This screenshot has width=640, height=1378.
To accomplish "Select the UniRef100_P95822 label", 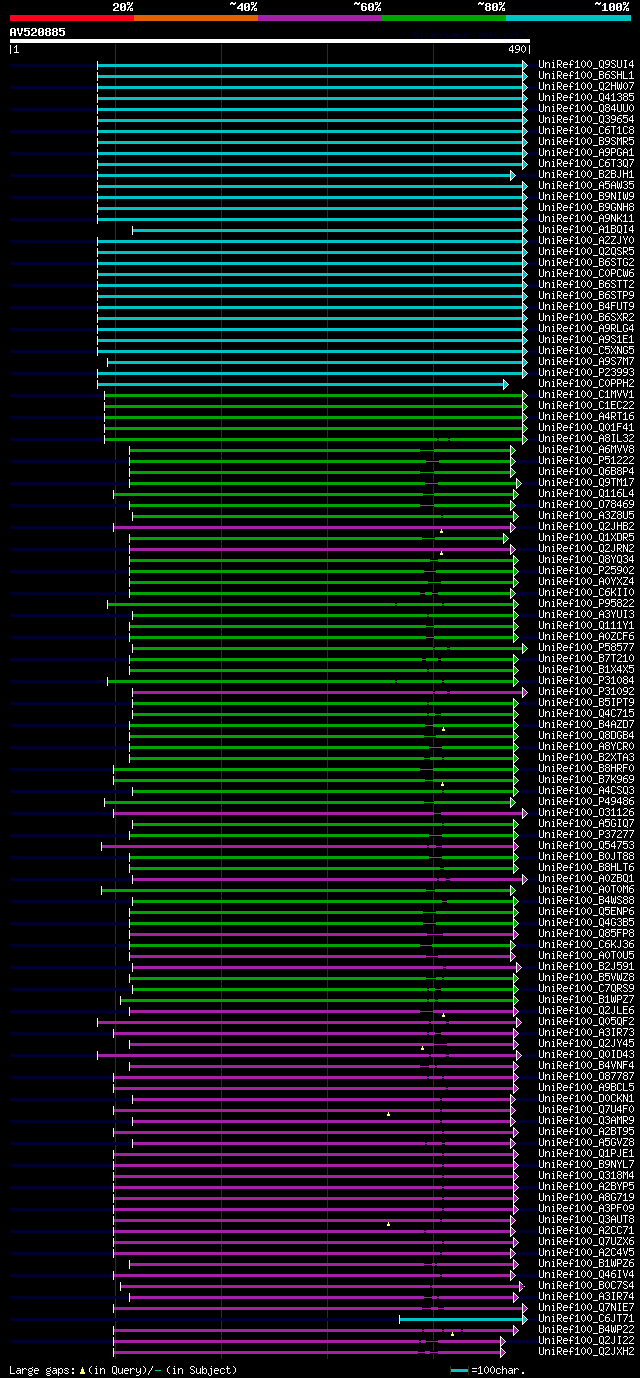I will pyautogui.click(x=586, y=603).
